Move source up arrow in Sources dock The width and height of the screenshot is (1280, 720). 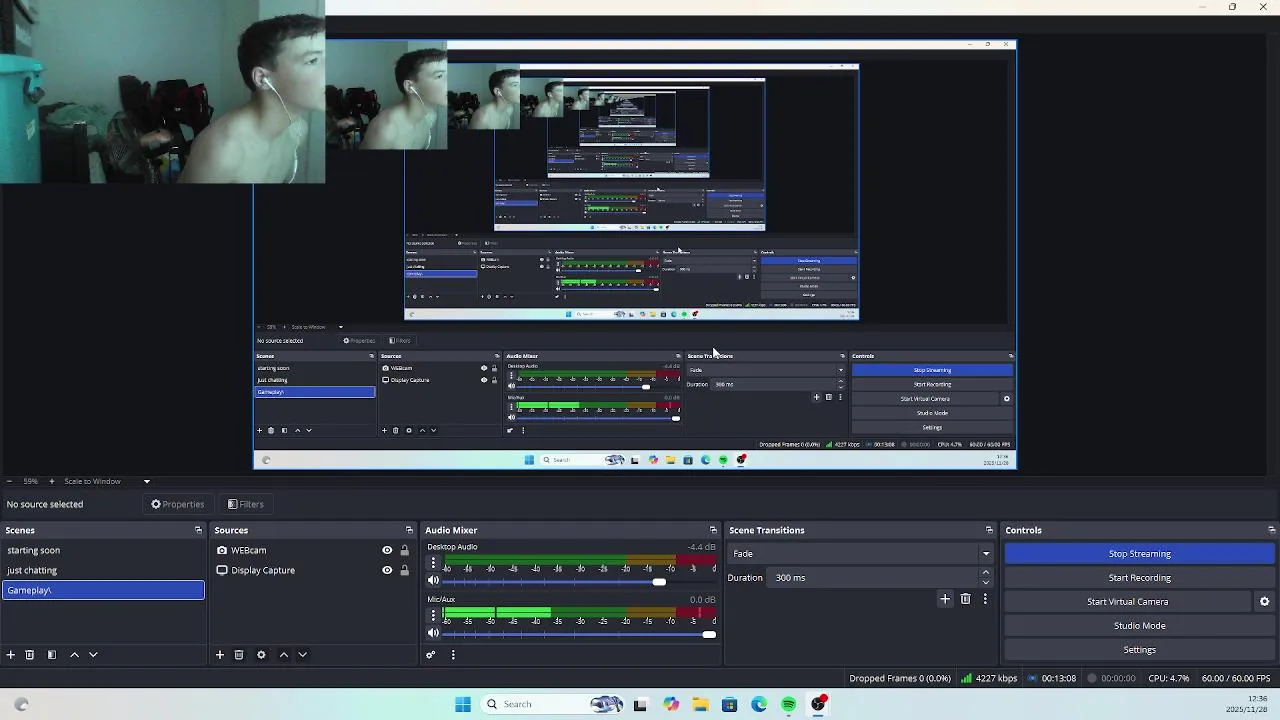pyautogui.click(x=284, y=655)
